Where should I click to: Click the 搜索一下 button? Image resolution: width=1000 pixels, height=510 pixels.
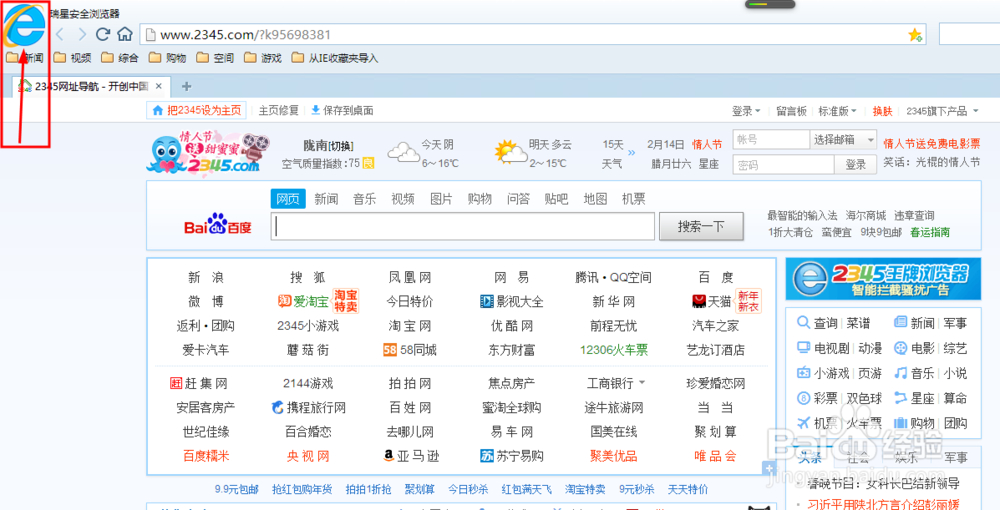coord(702,226)
